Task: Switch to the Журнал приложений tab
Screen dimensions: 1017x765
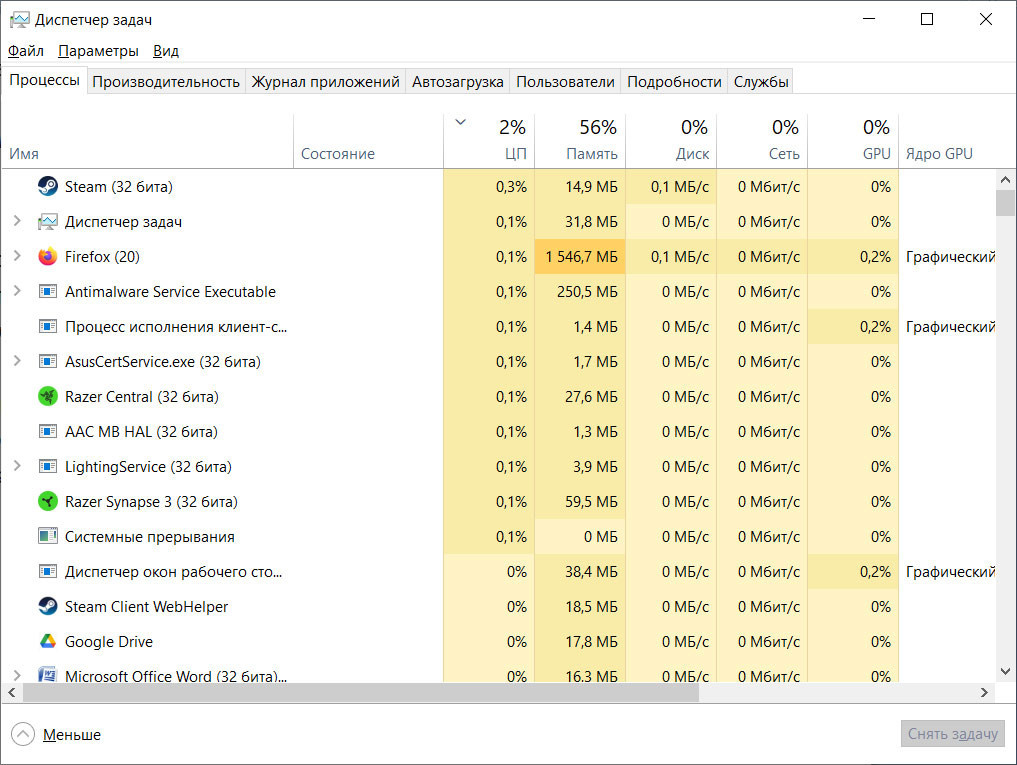Action: click(326, 82)
